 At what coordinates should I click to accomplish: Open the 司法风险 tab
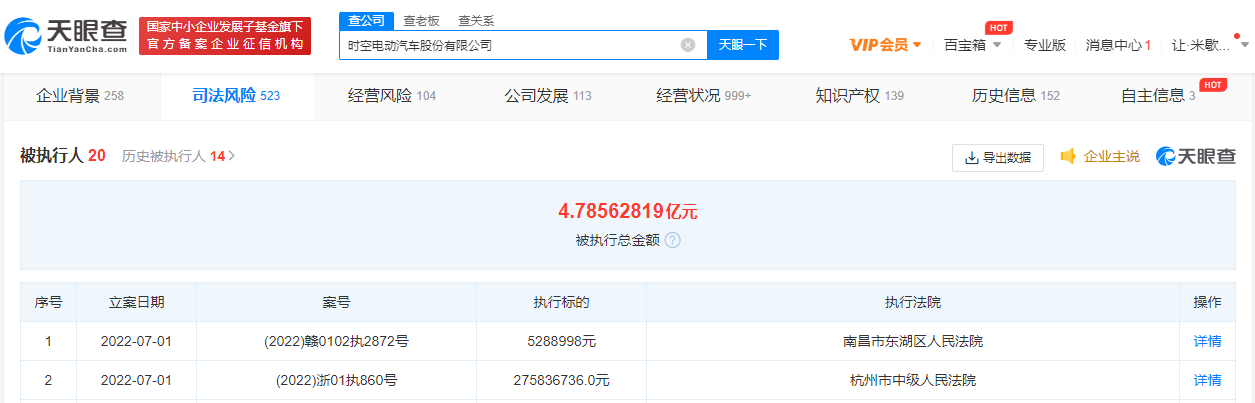click(x=236, y=96)
